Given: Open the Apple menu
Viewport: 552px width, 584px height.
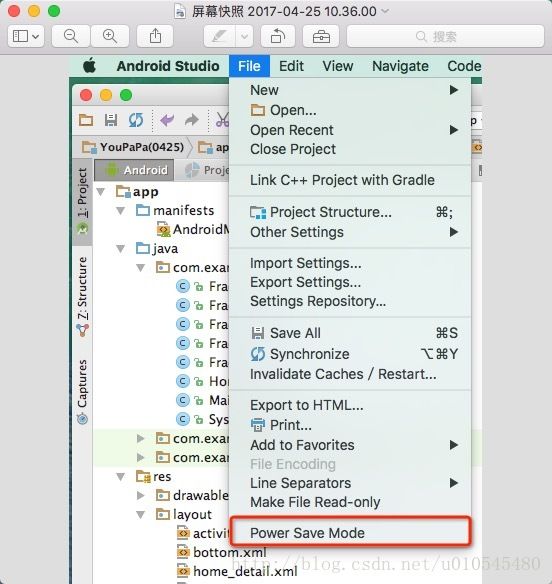Looking at the screenshot, I should click(89, 66).
